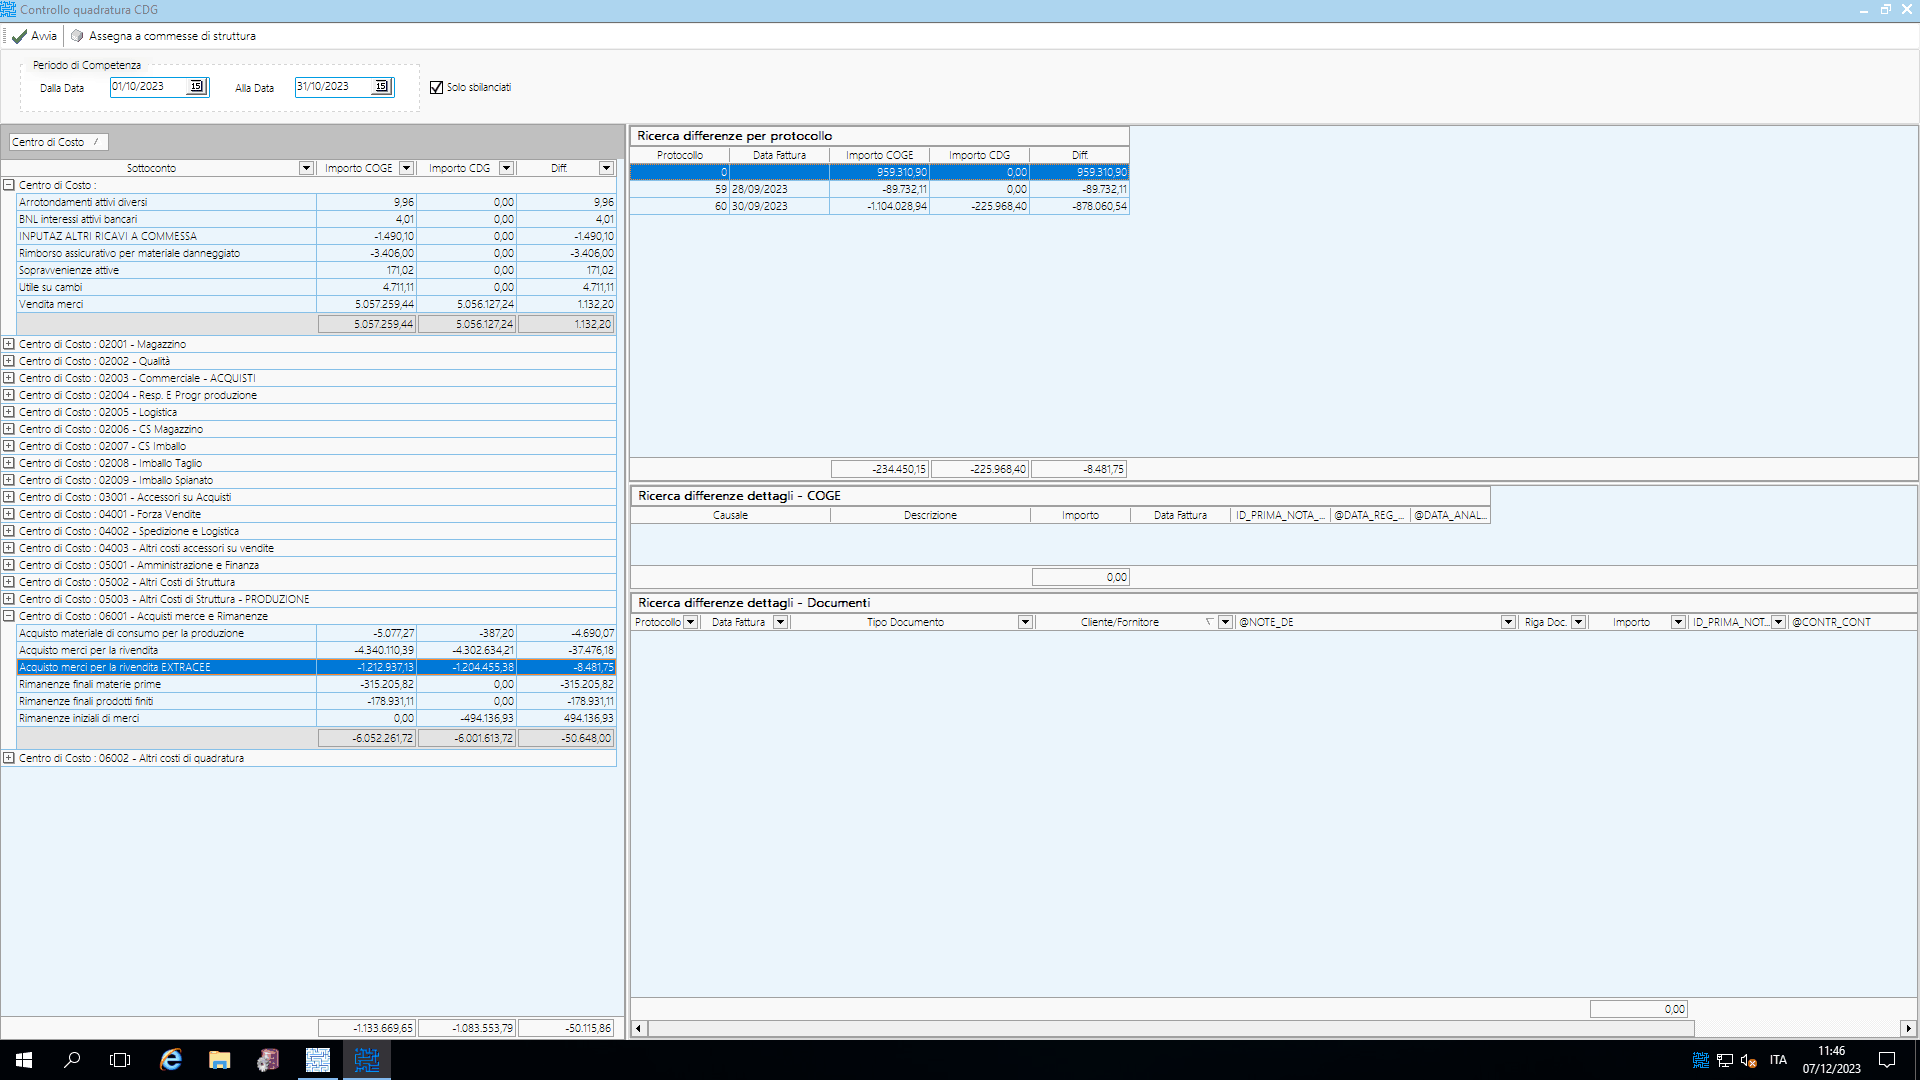Open the Importo COGE column filter dropdown

406,168
